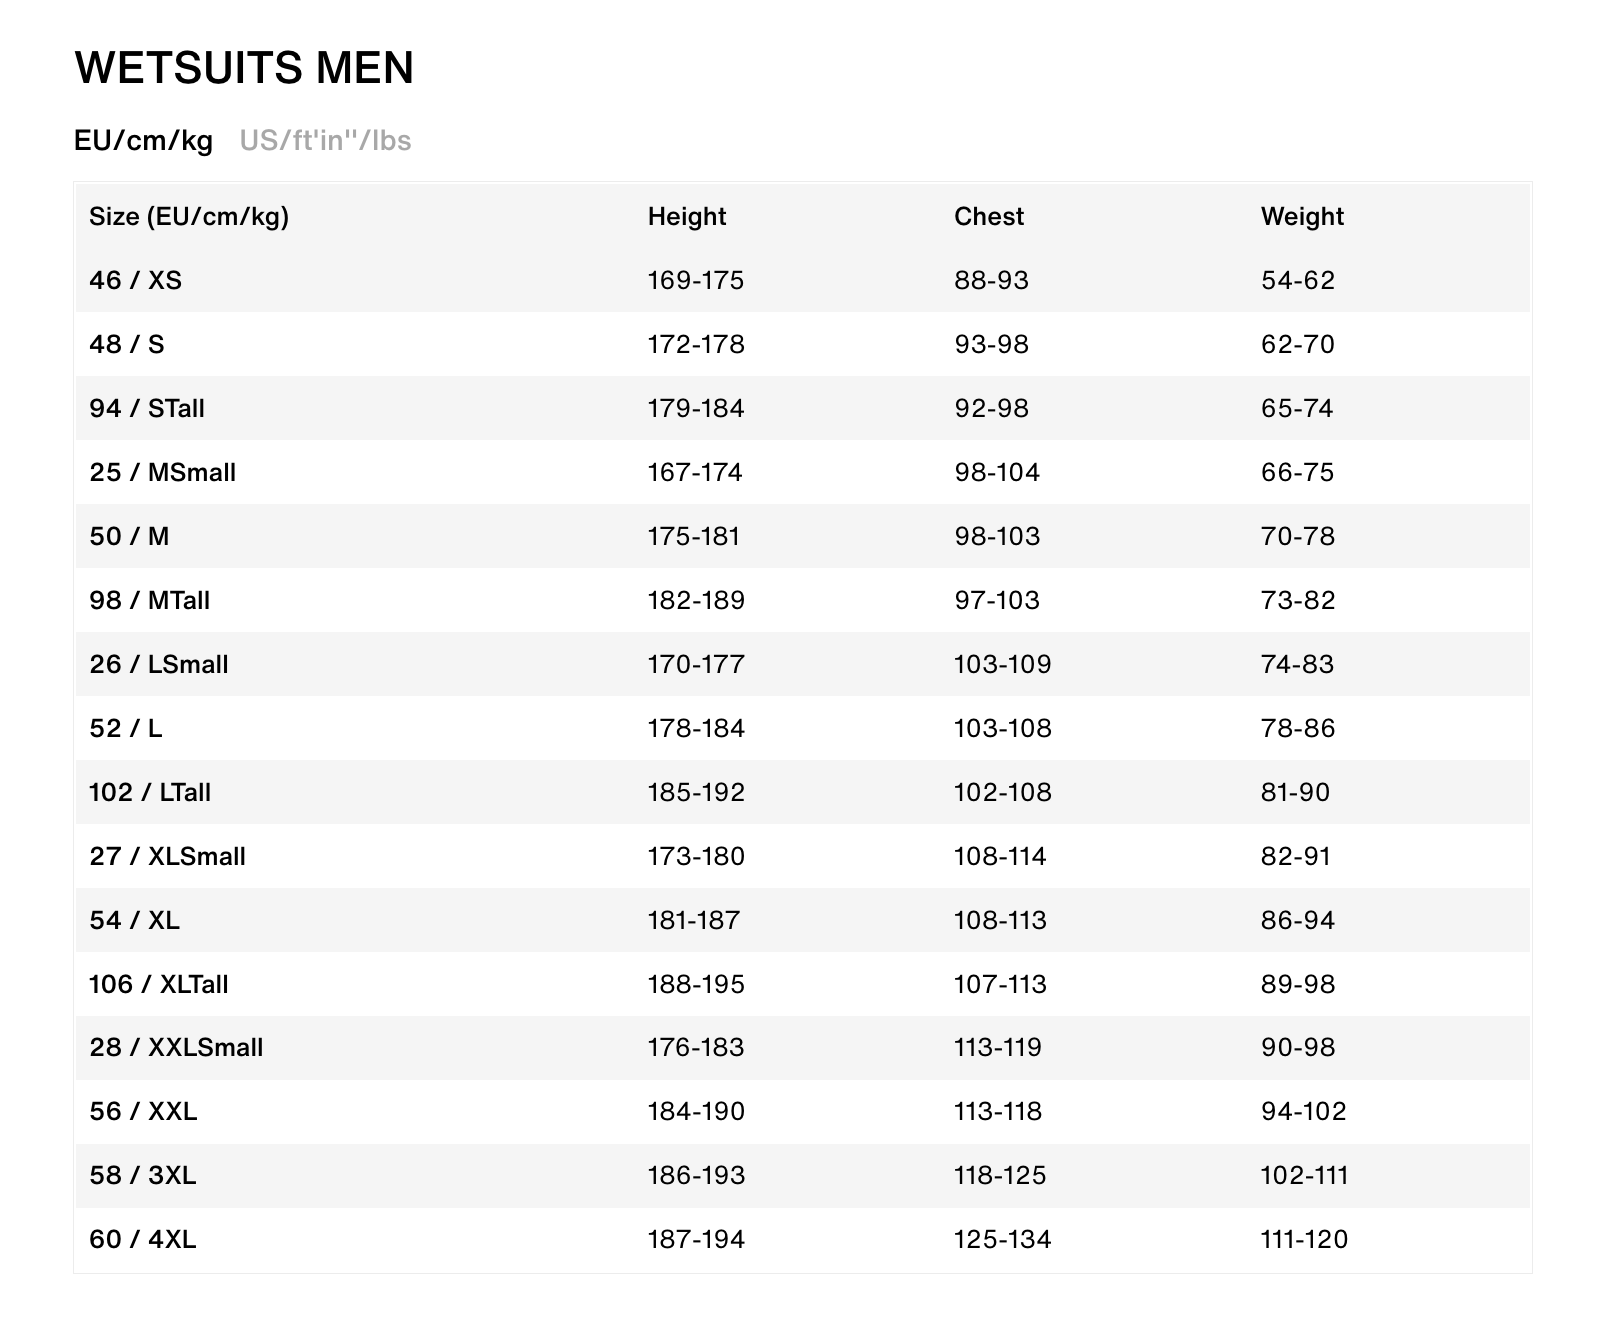Click the 98 / MTall size label
1598x1320 pixels.
(x=149, y=600)
